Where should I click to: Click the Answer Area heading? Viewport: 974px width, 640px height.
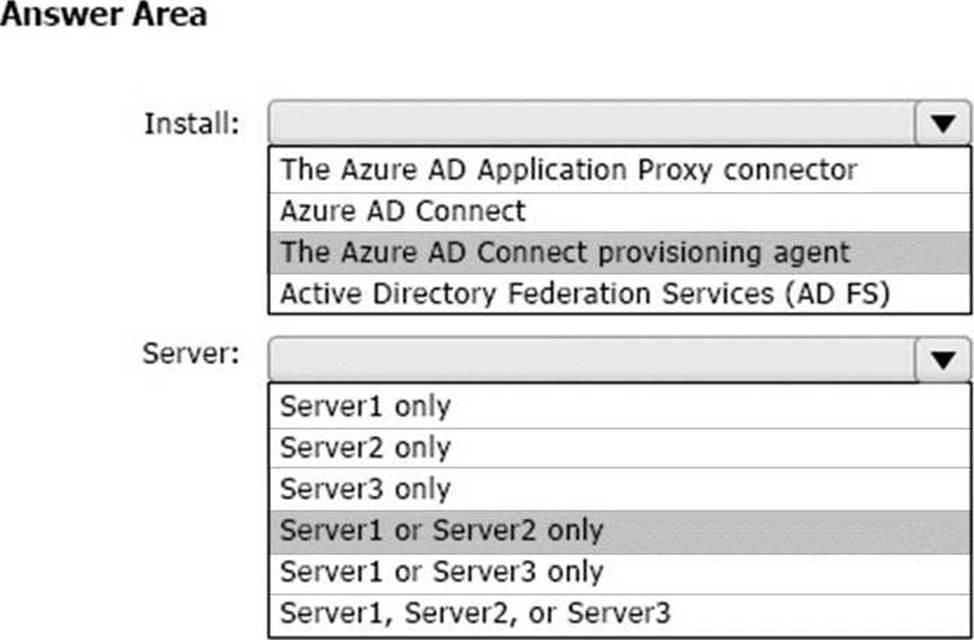(103, 14)
